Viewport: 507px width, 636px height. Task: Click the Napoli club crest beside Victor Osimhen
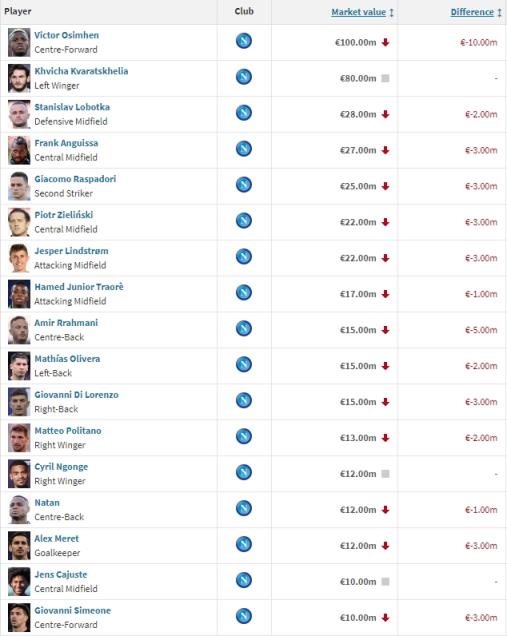(244, 41)
